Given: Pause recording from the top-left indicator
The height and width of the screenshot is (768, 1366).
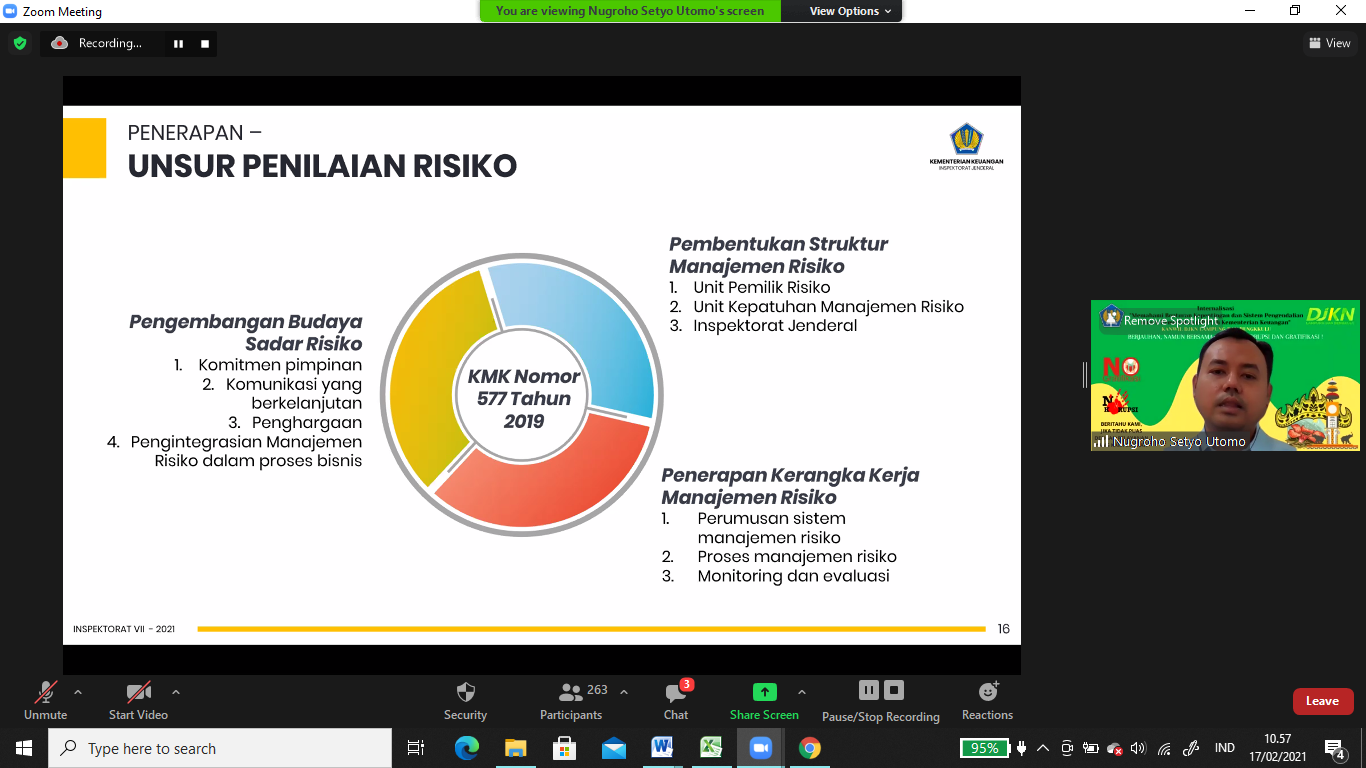Looking at the screenshot, I should 179,43.
